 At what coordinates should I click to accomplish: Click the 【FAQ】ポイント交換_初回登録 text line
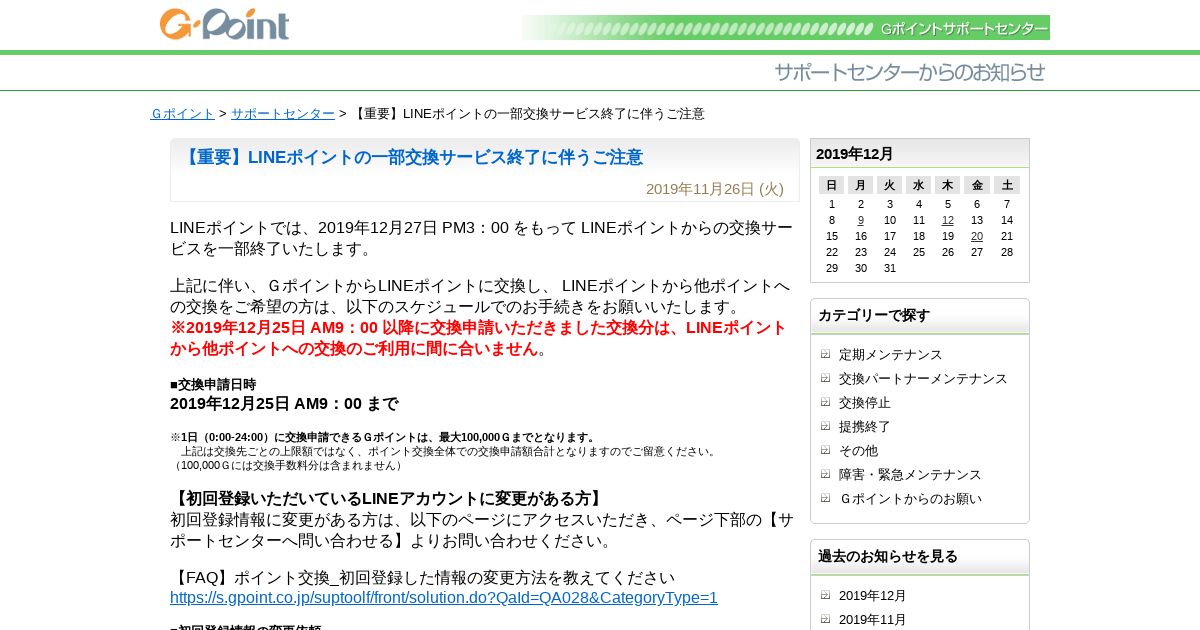(x=422, y=578)
